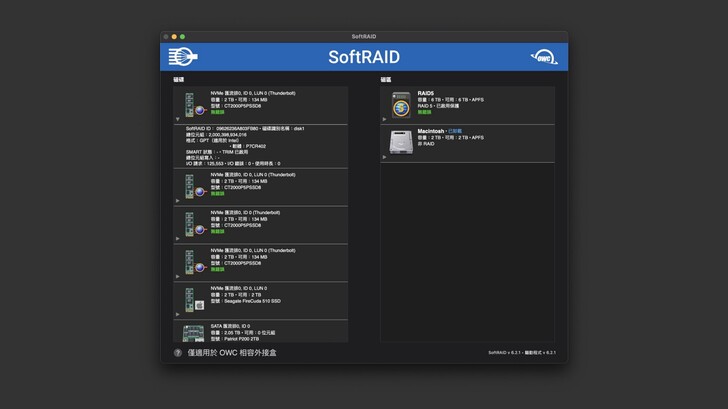Click the driver version "v 6.2.1" at far right footer
728x409 pixels.
pyautogui.click(x=549, y=353)
